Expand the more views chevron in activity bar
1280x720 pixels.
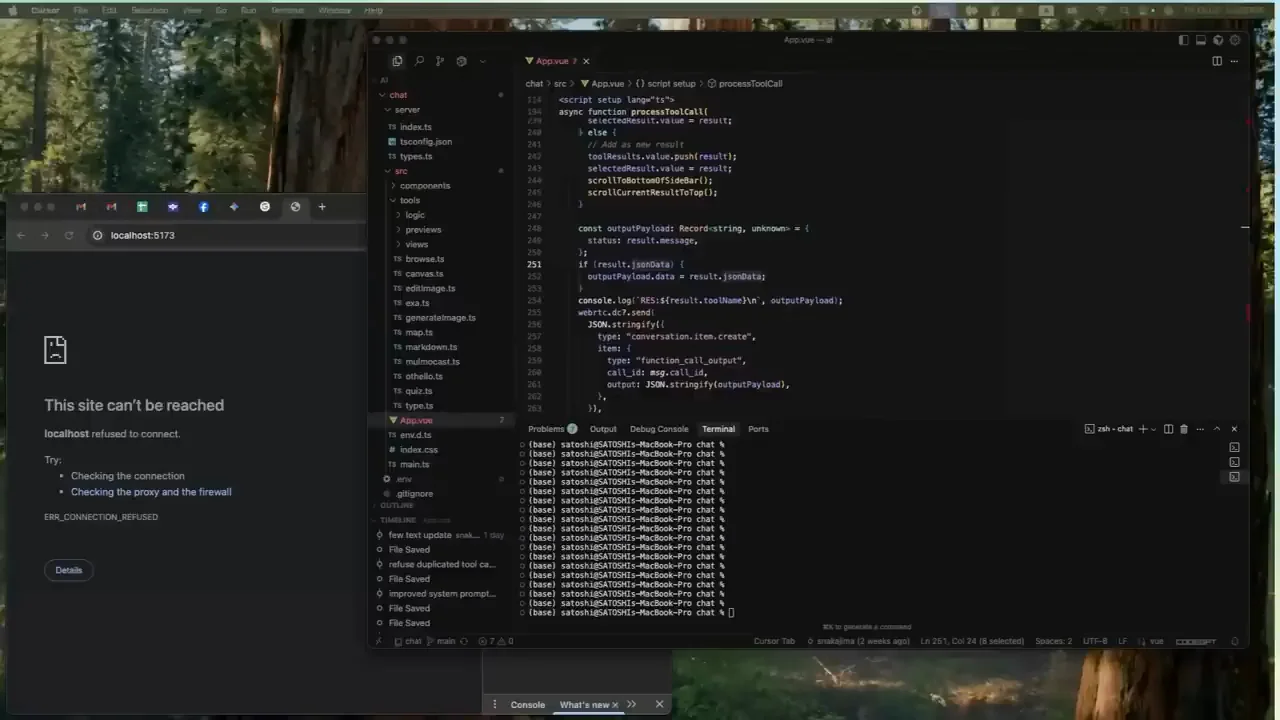click(482, 61)
